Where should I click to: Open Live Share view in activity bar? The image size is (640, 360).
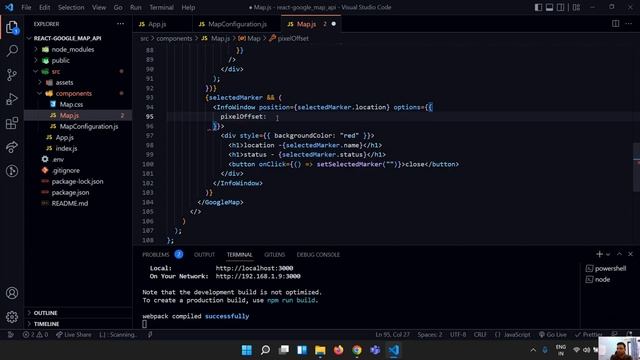click(12, 147)
